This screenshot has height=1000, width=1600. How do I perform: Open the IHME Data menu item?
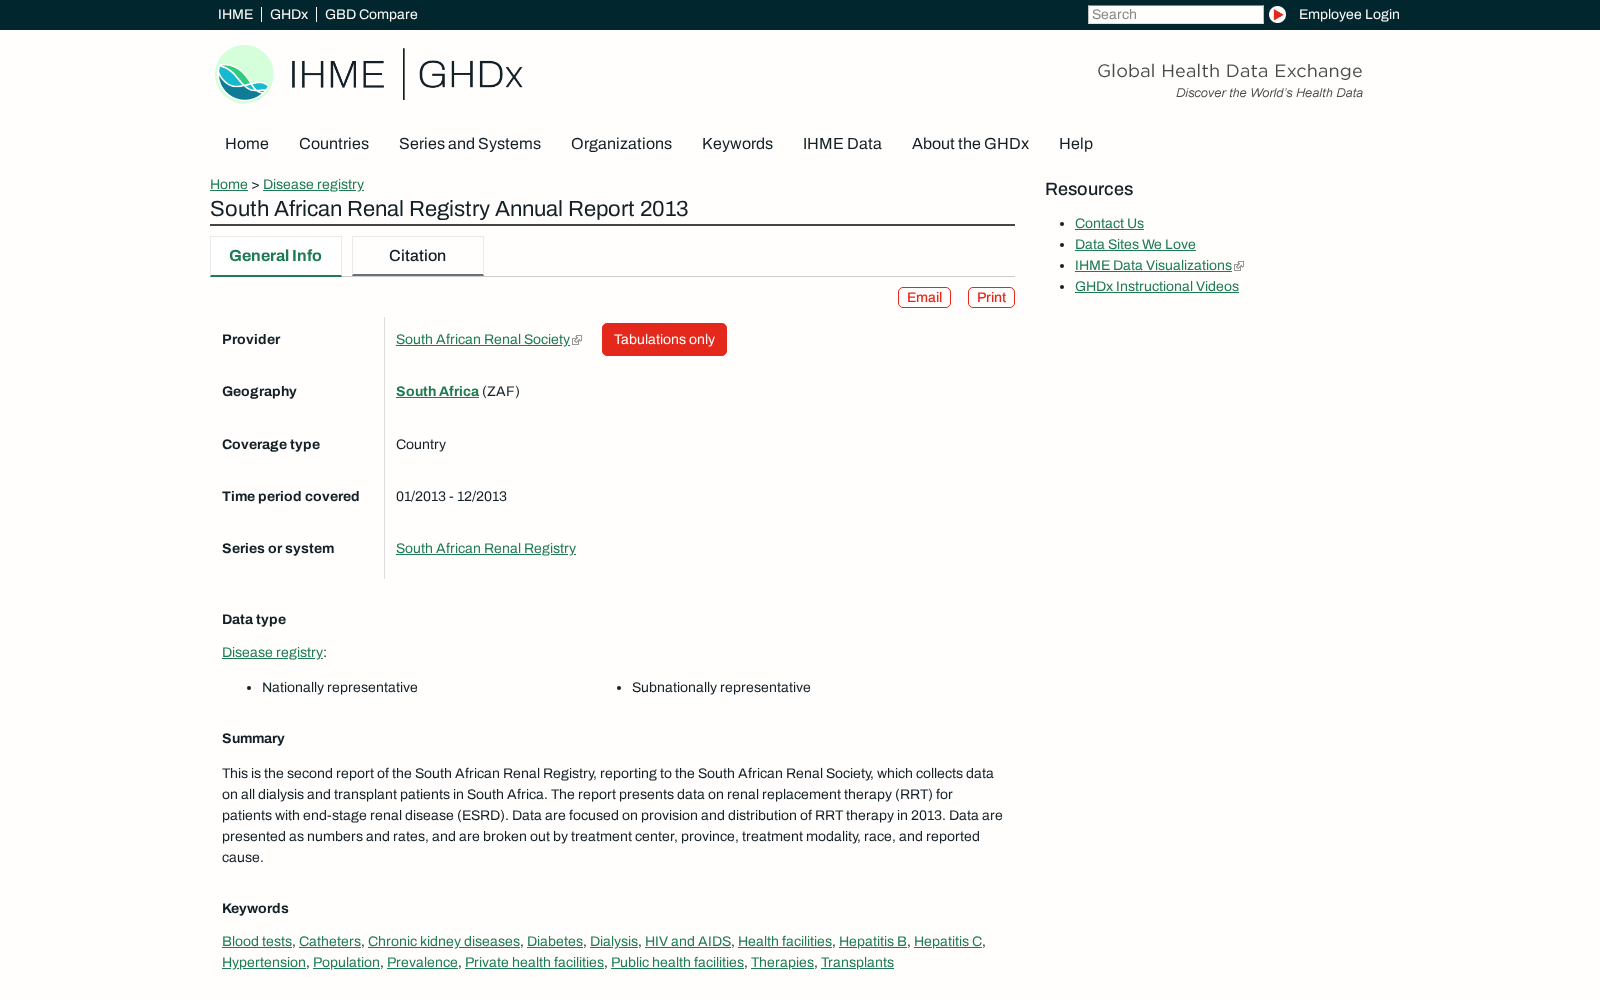(x=842, y=144)
